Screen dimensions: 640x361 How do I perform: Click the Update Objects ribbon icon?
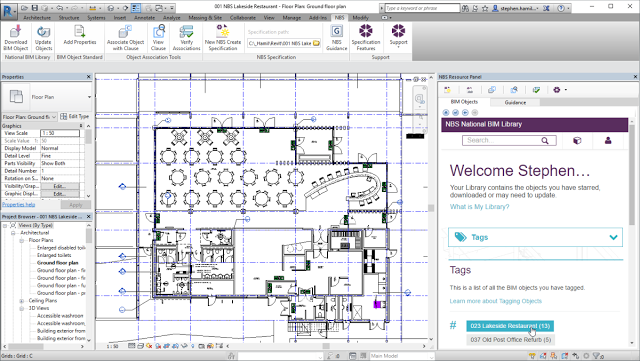pos(43,38)
